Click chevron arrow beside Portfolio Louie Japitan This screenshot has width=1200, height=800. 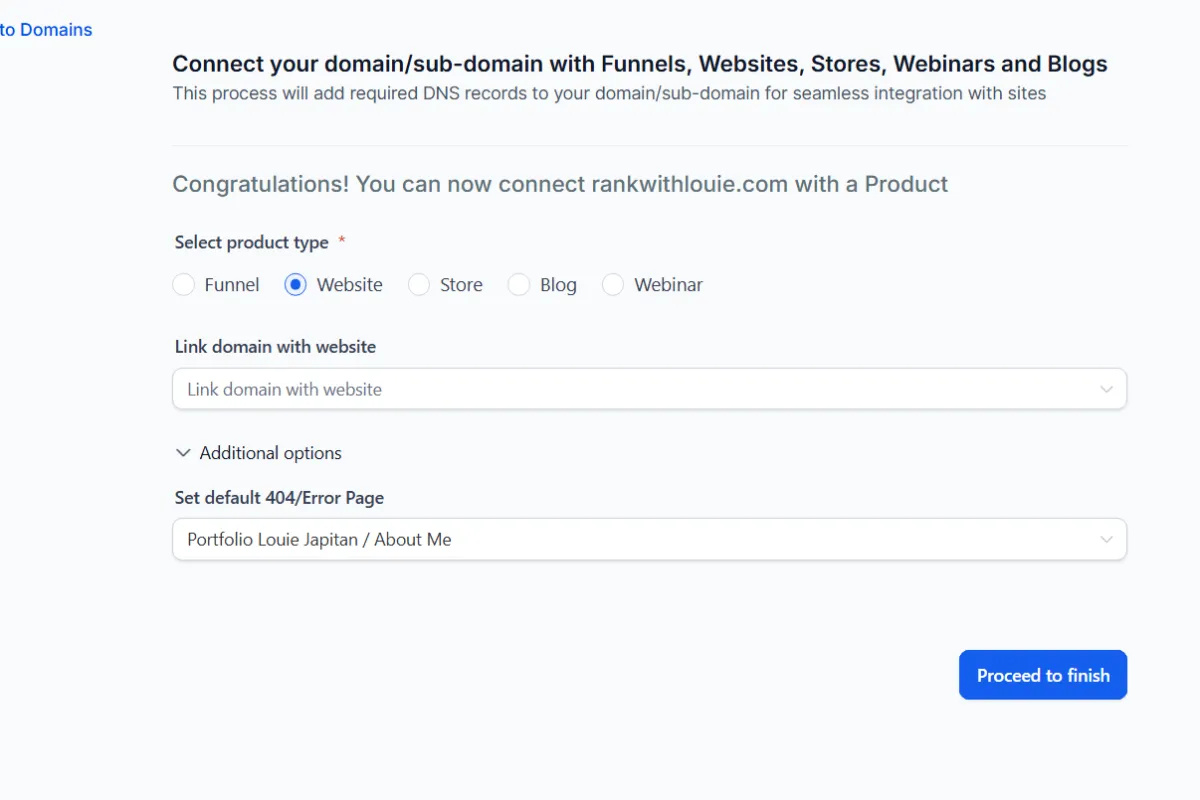tap(1106, 539)
